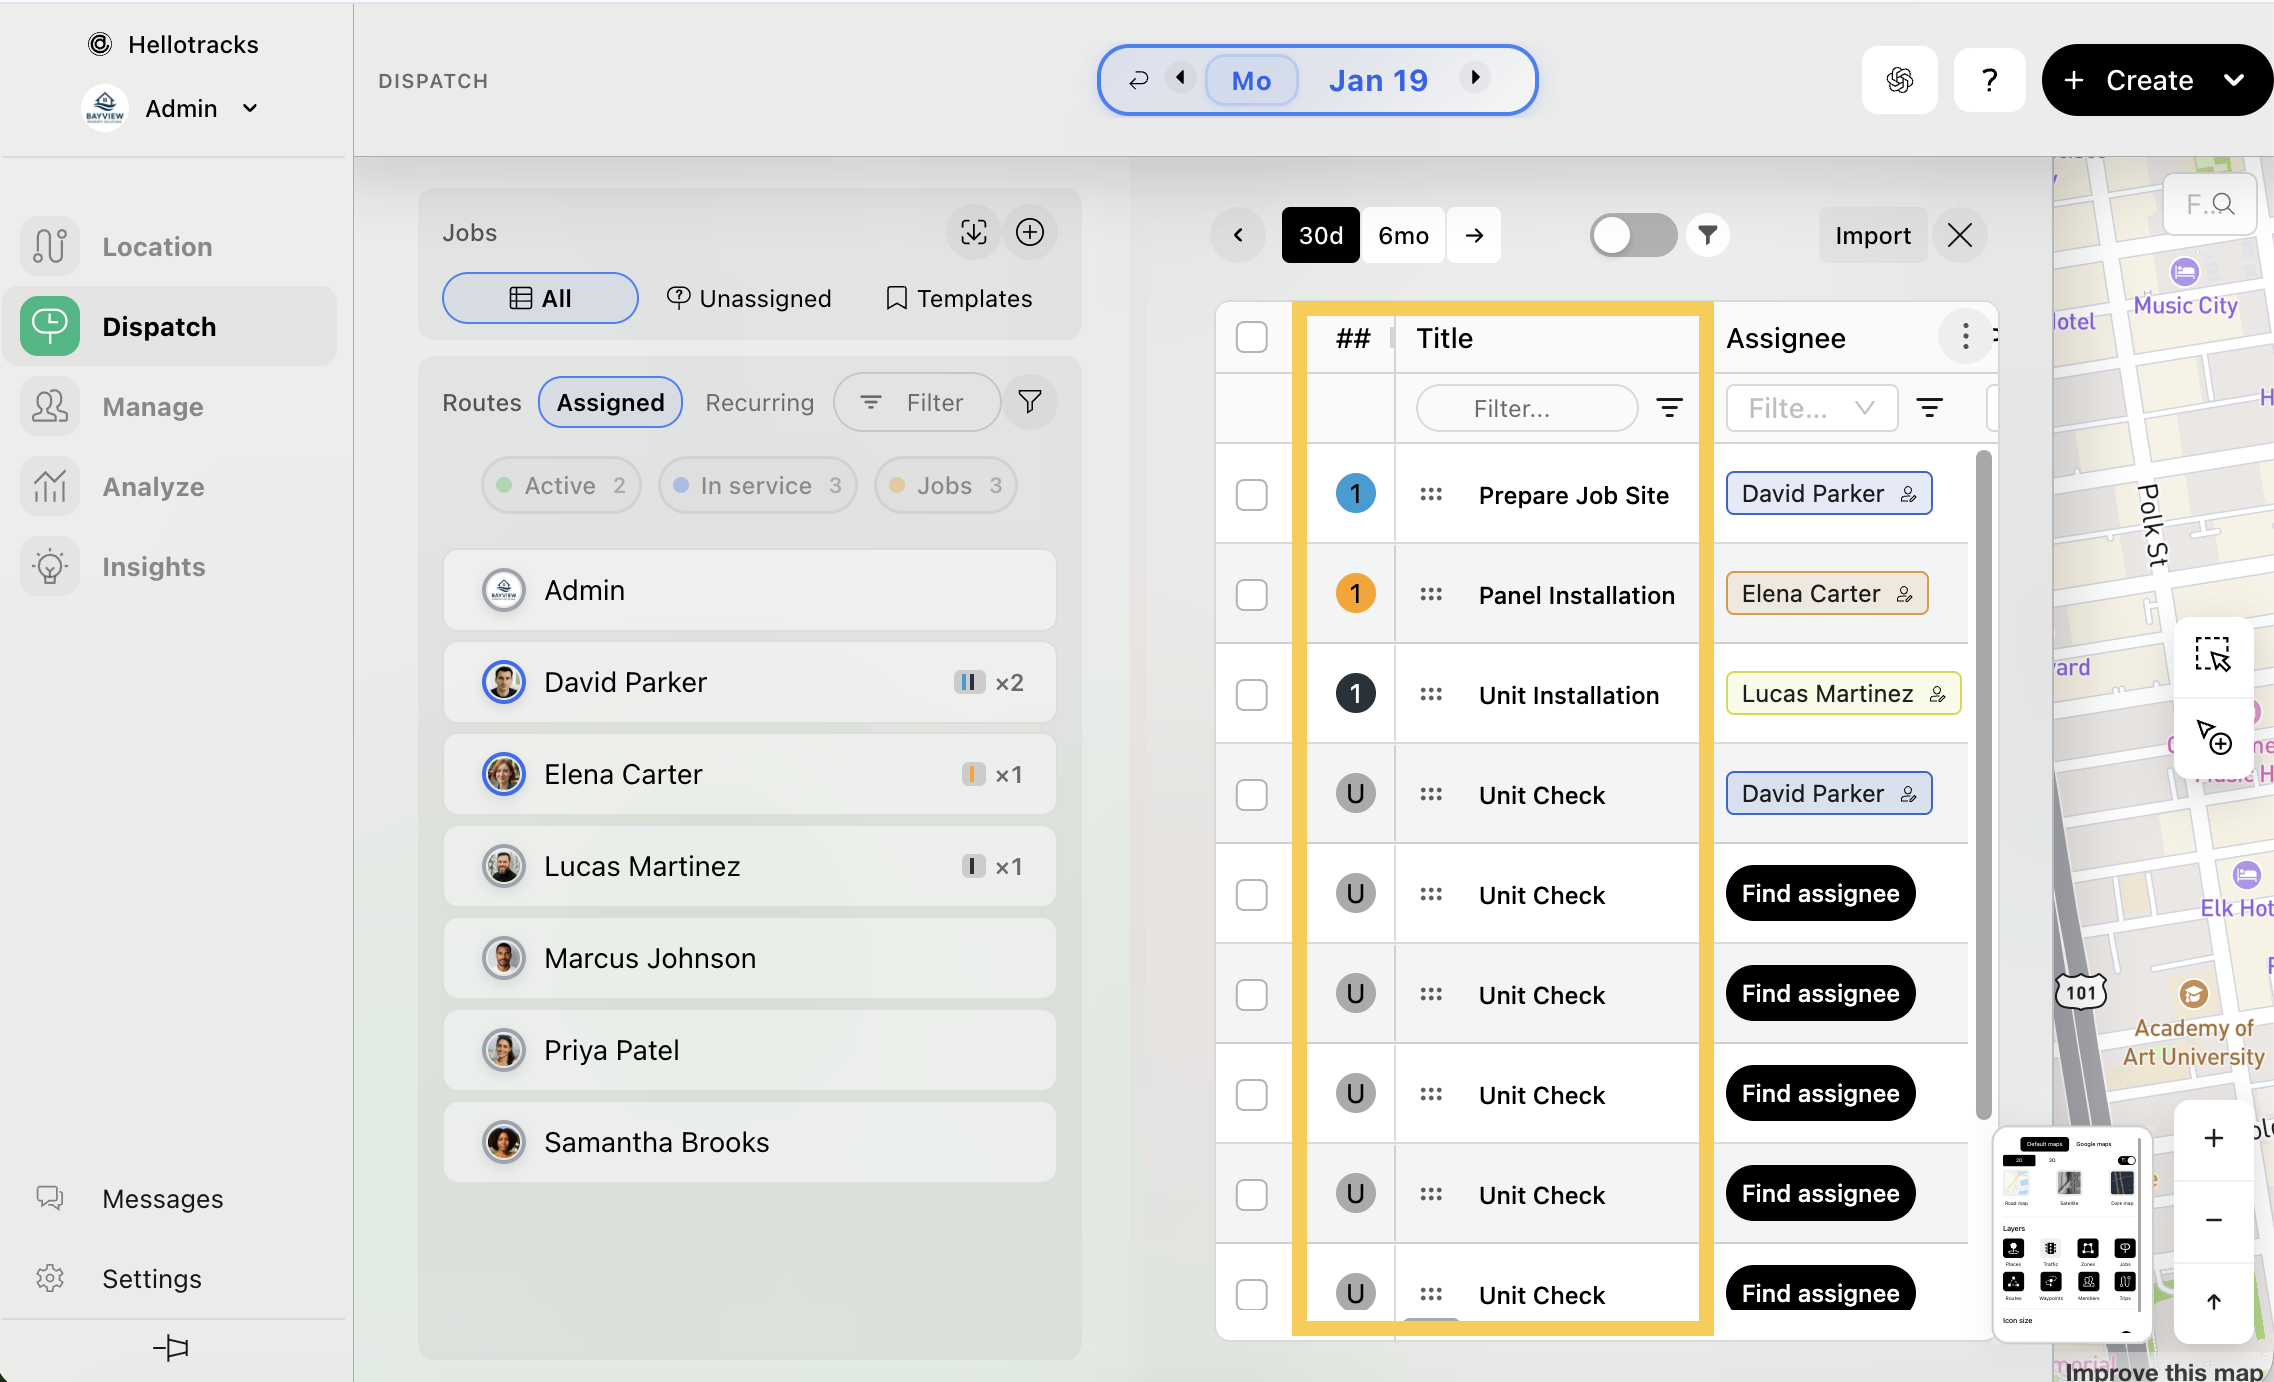Viewport: 2274px width, 1382px height.
Task: Click the Title column filter field
Action: [x=1526, y=408]
